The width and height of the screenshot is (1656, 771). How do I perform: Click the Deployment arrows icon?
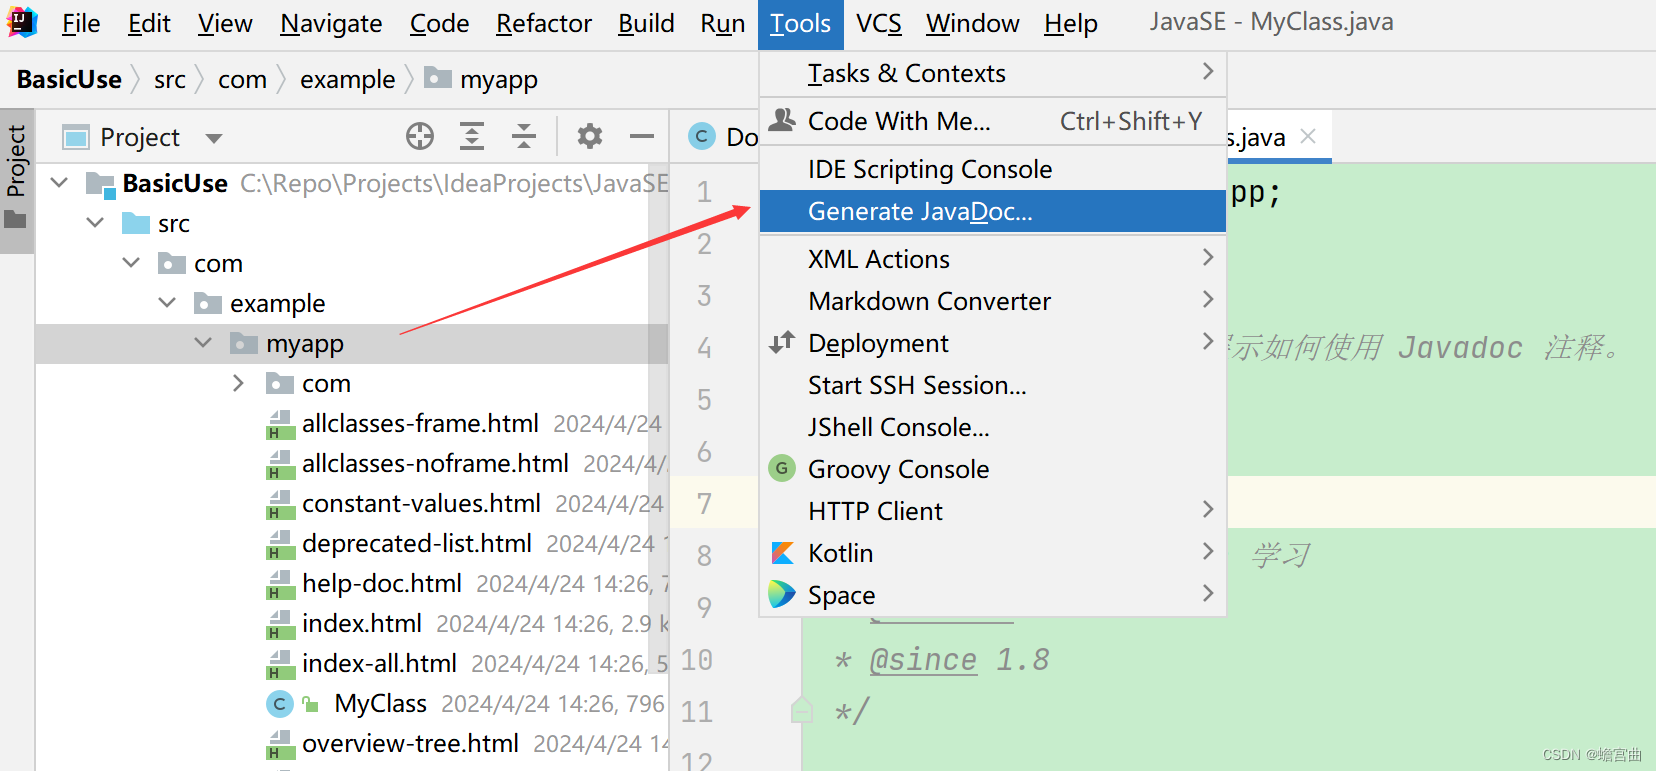782,343
